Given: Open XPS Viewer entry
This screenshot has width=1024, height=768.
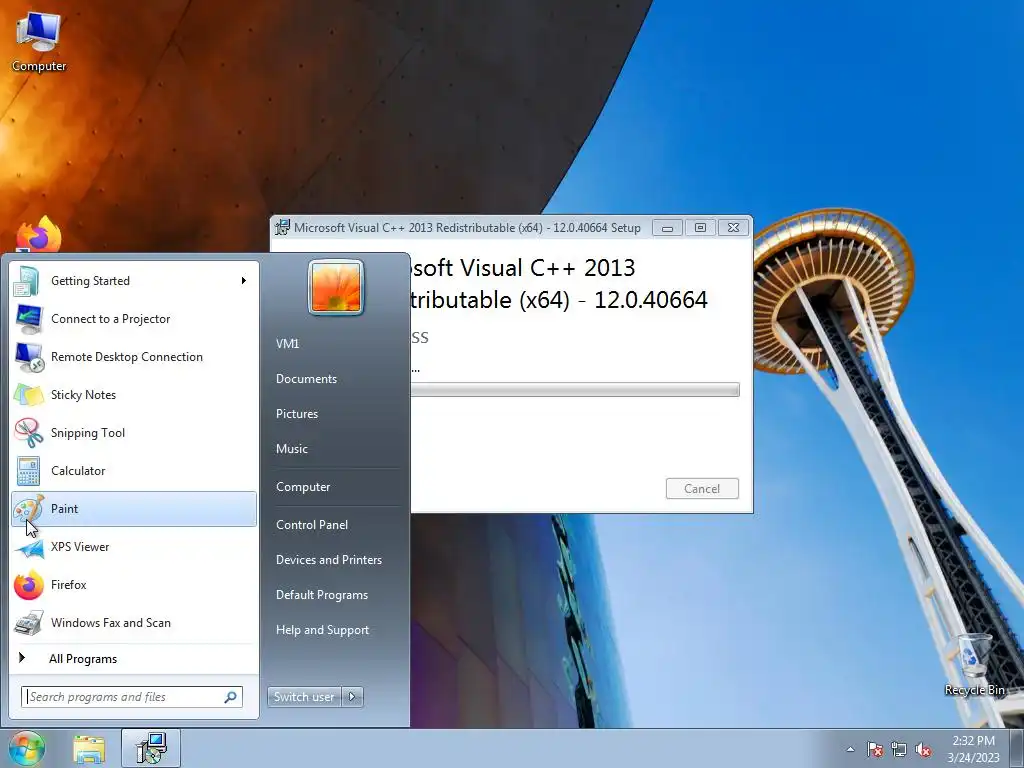Looking at the screenshot, I should [134, 547].
